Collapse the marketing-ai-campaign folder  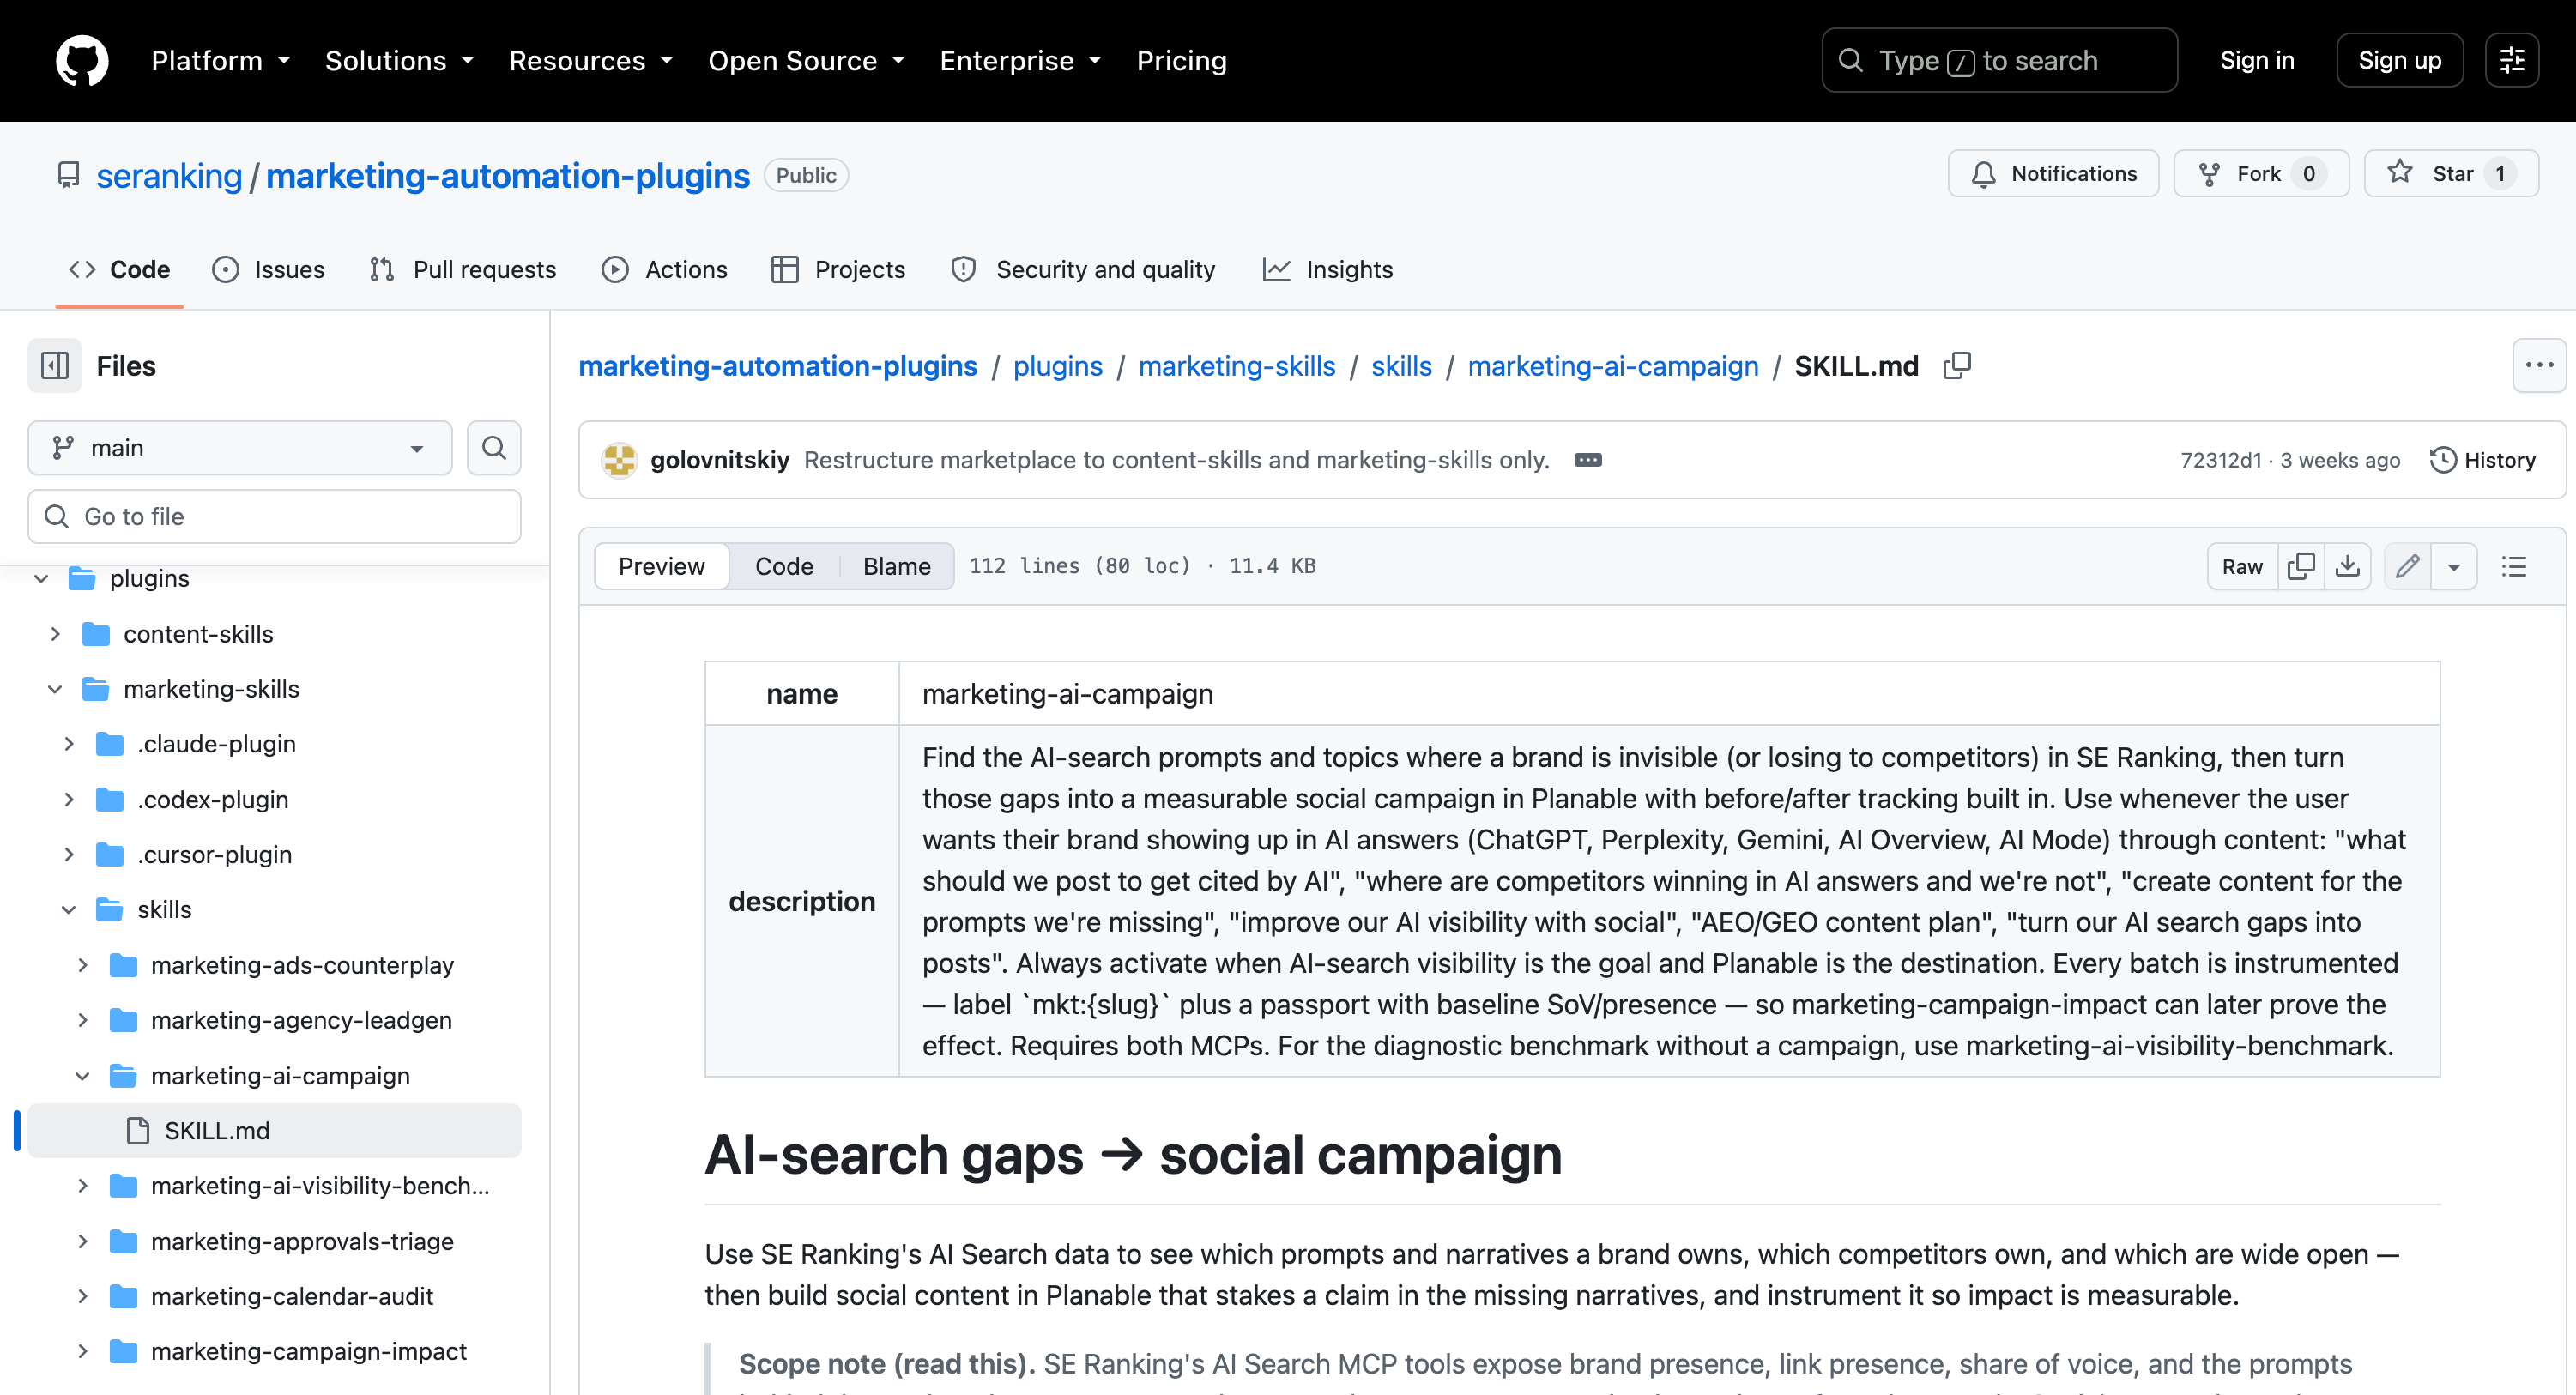[x=83, y=1076]
